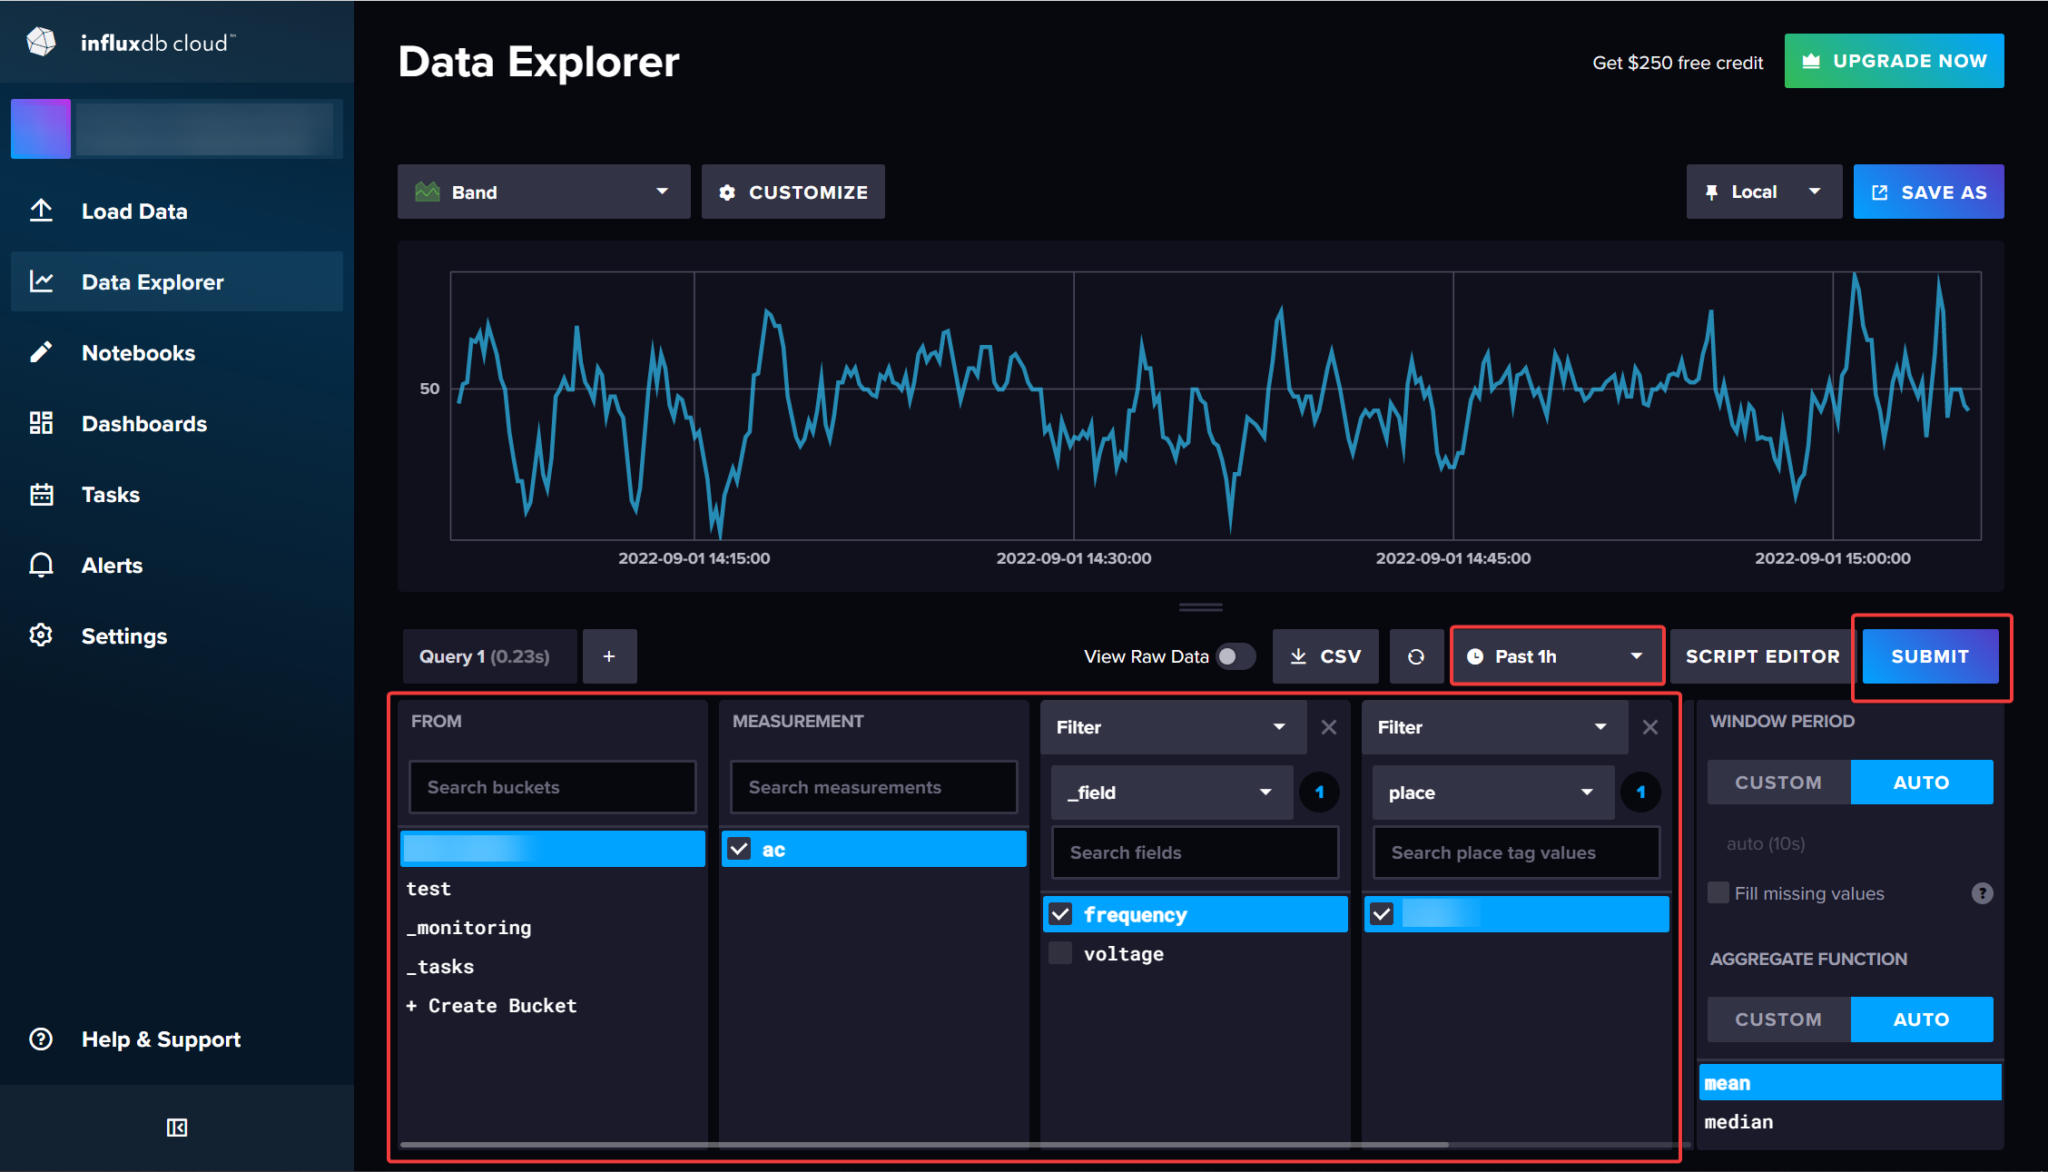
Task: Enable the View Raw Data toggle
Action: tap(1234, 656)
